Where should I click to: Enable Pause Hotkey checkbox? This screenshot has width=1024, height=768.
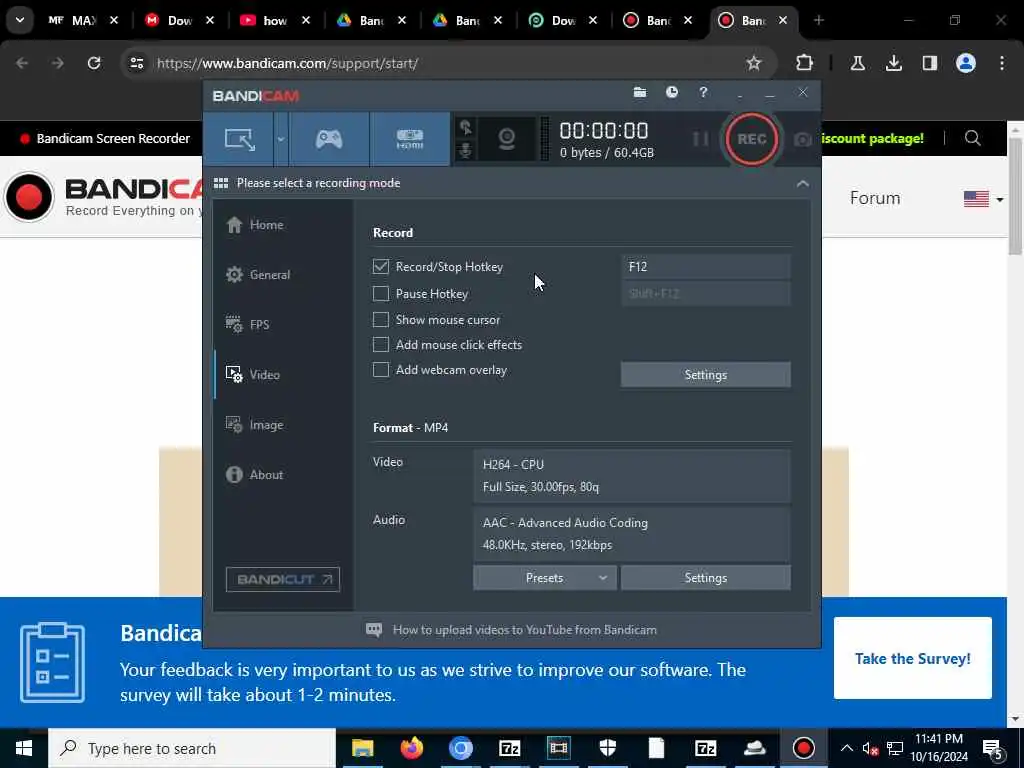(x=381, y=294)
